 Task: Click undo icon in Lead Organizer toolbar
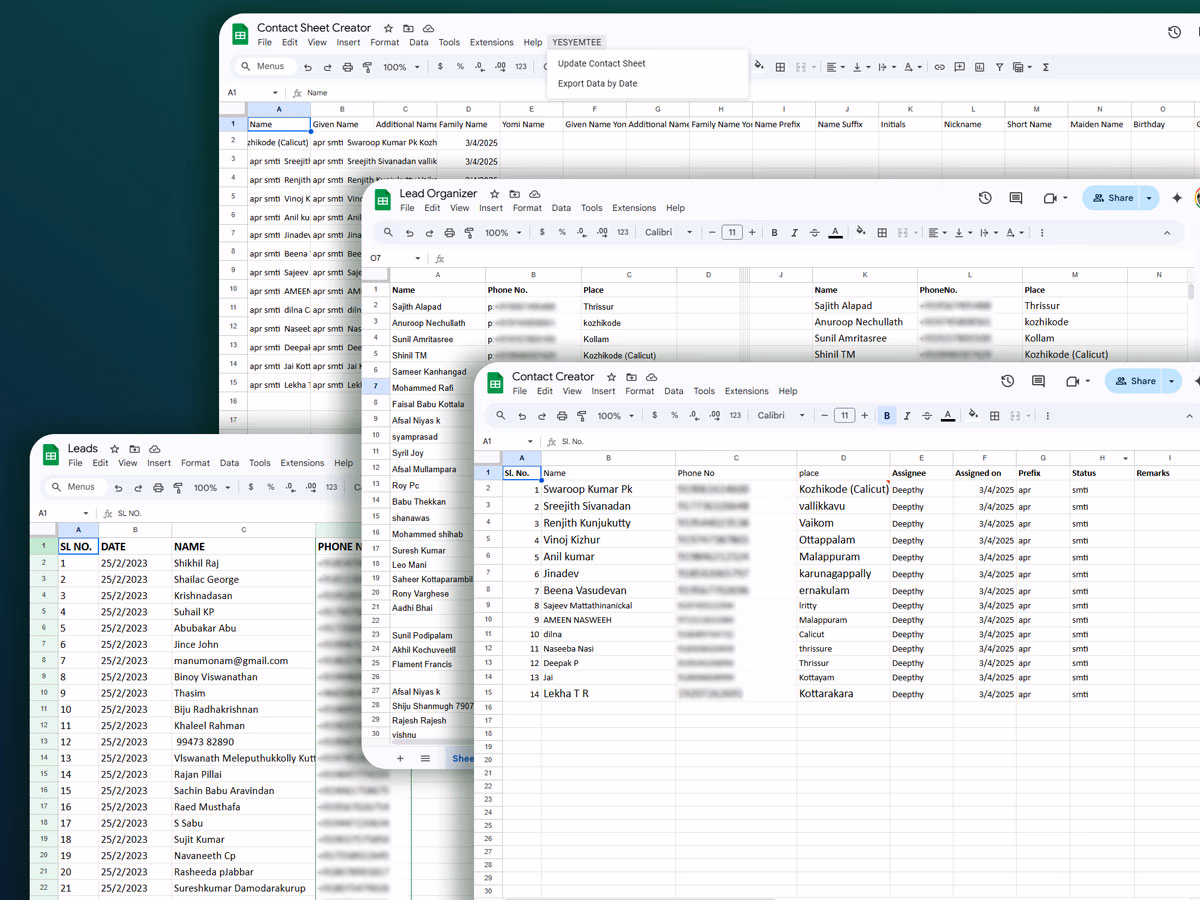click(409, 233)
